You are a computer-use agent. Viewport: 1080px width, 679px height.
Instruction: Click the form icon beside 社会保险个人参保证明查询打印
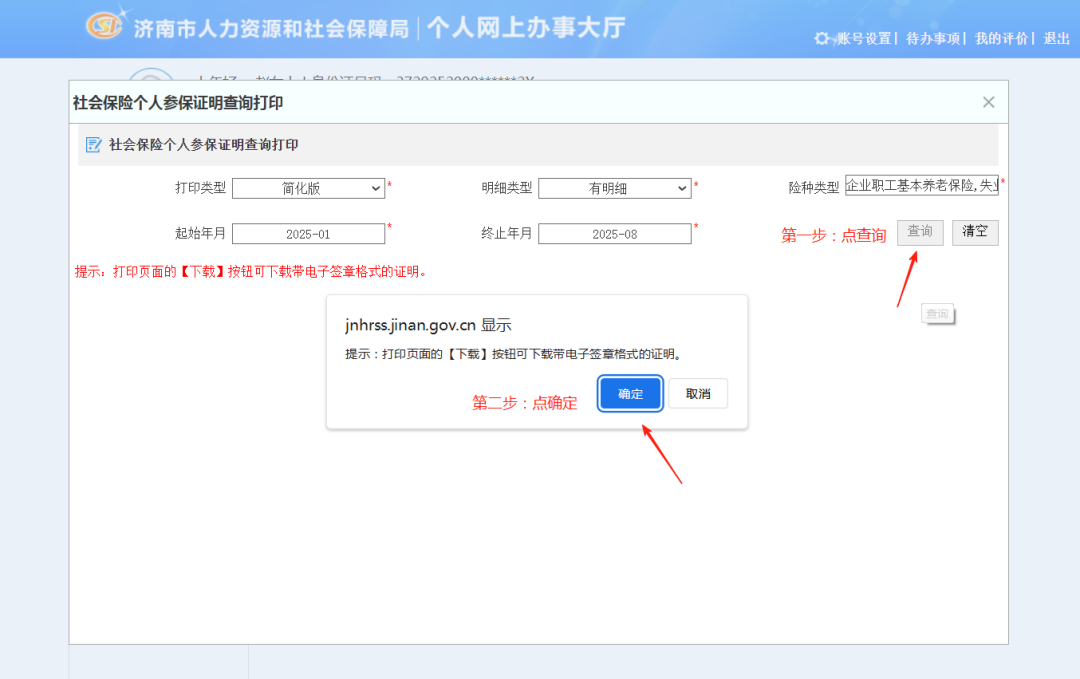coord(93,145)
